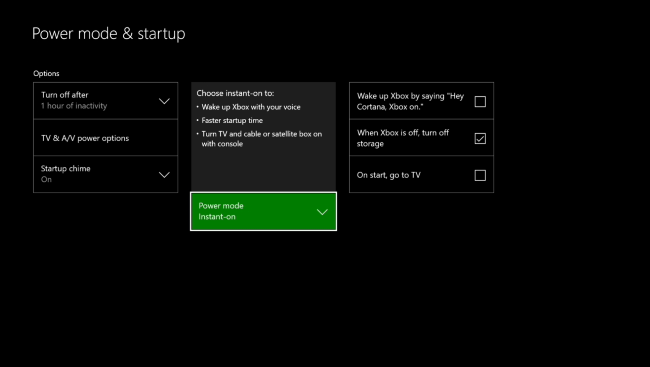
Task: Tick the "On start, go to TV" checkbox
Action: click(x=480, y=175)
